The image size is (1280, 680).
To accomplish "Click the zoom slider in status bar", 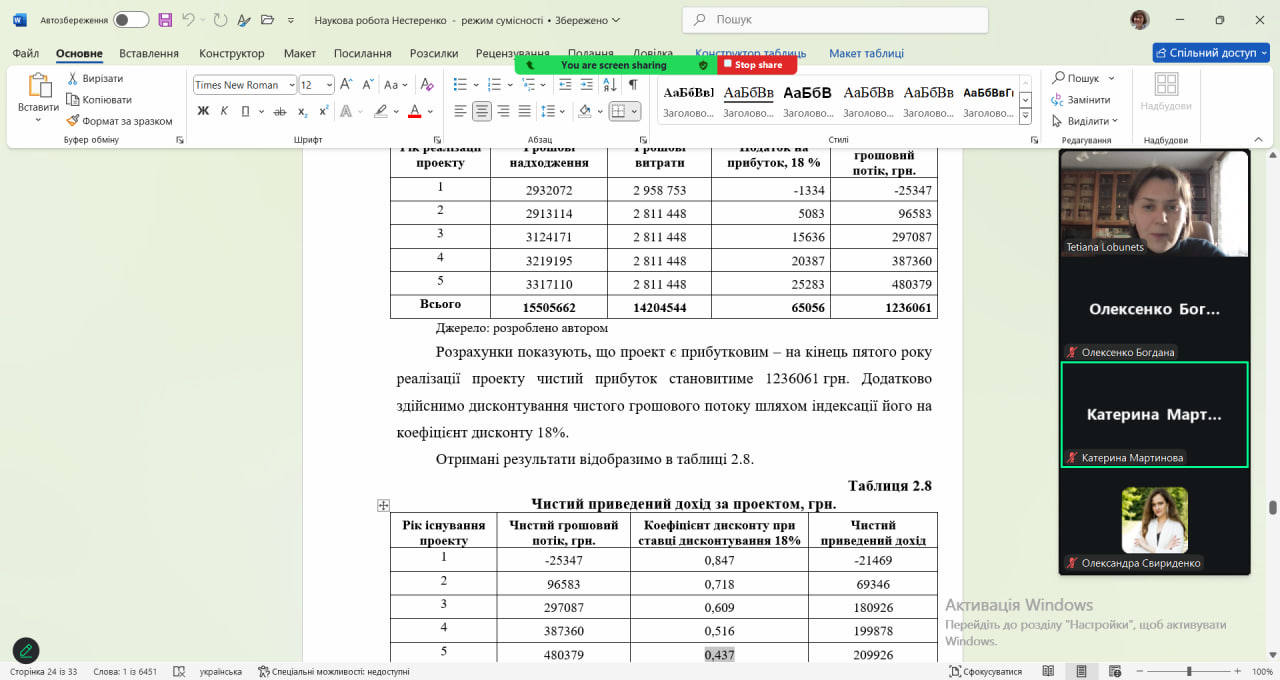I will [1190, 672].
